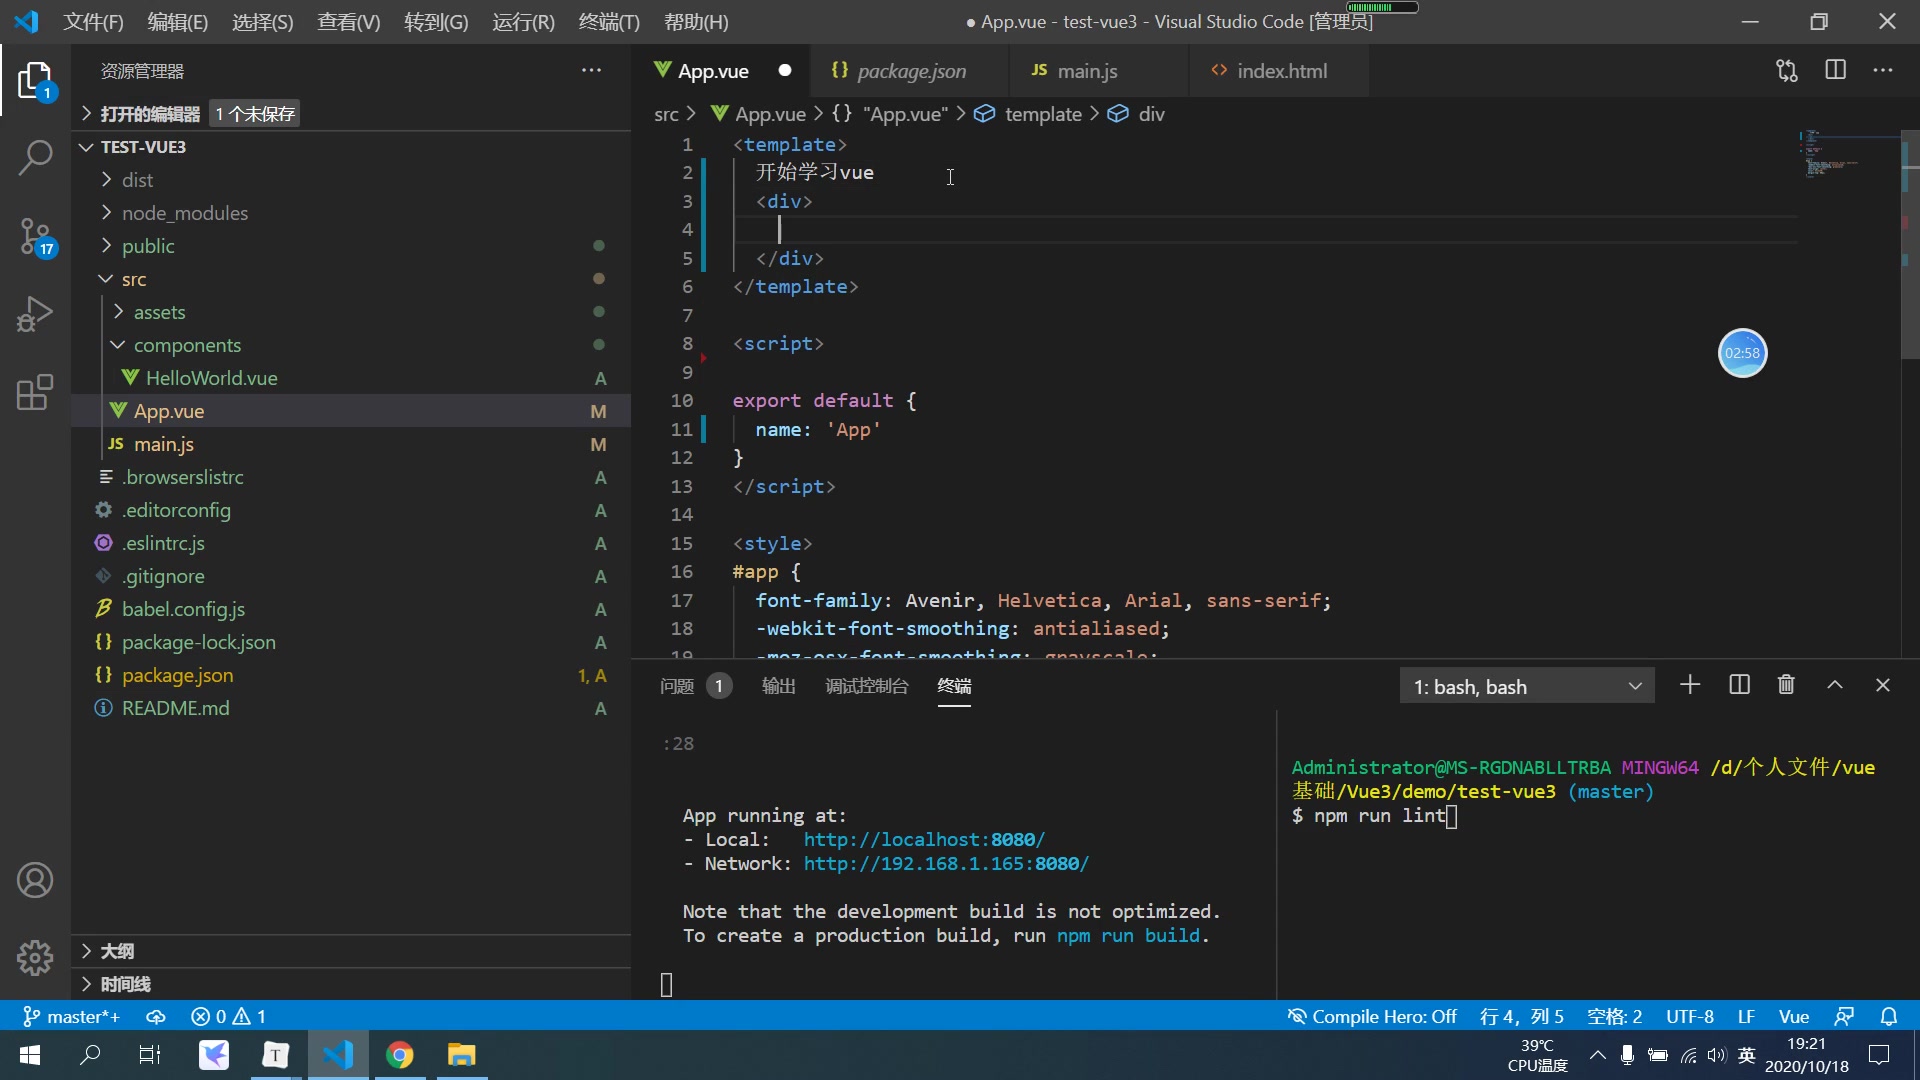Screen dimensions: 1920x1080
Task: Open the Explorer view in activity bar
Action: [x=35, y=80]
